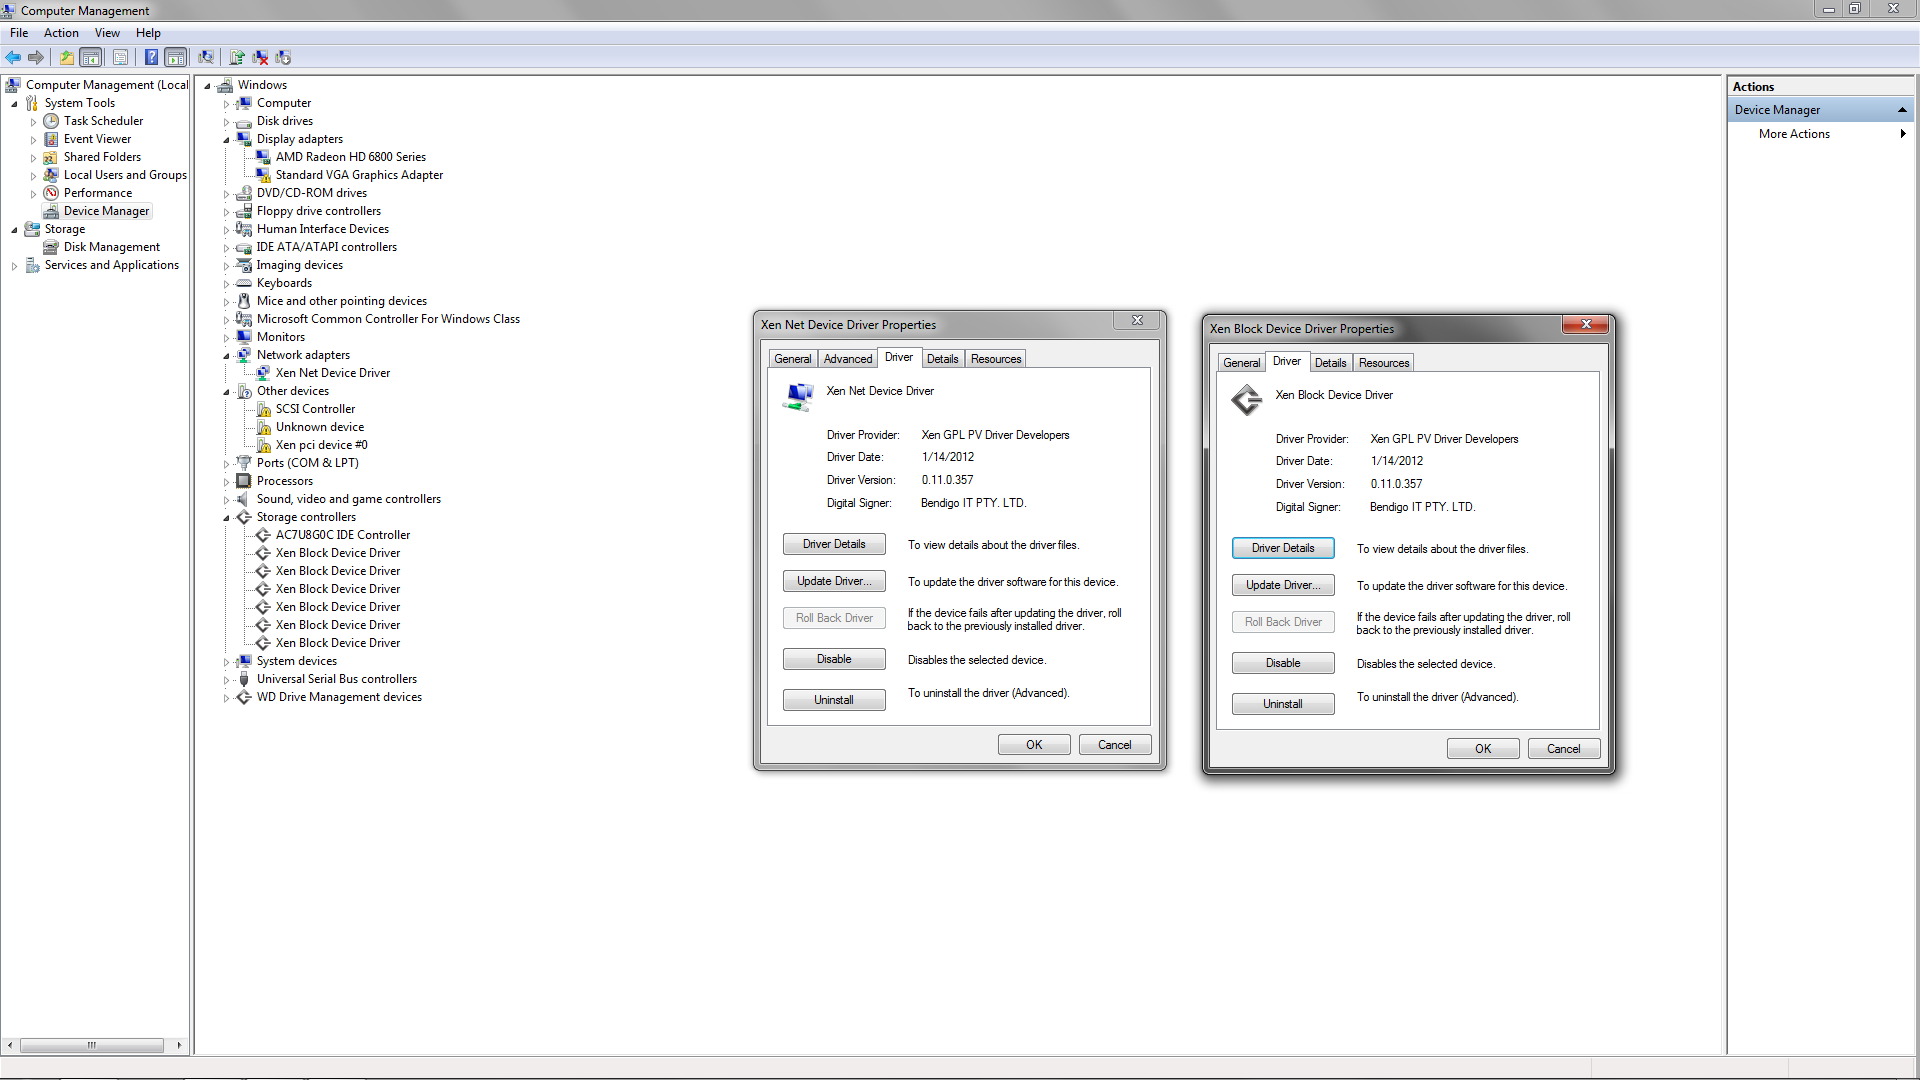
Task: Click the Up one level folder icon
Action: click(x=66, y=57)
